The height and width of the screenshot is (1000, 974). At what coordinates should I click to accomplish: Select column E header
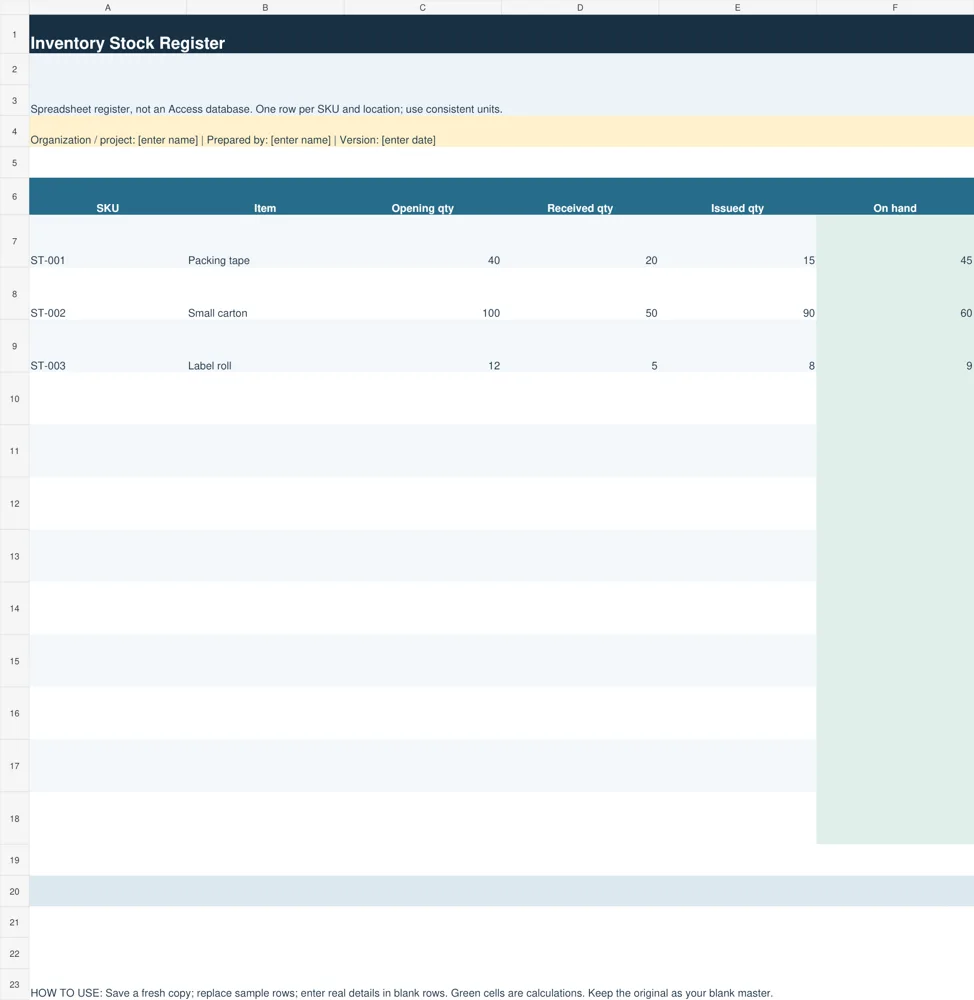pyautogui.click(x=737, y=8)
